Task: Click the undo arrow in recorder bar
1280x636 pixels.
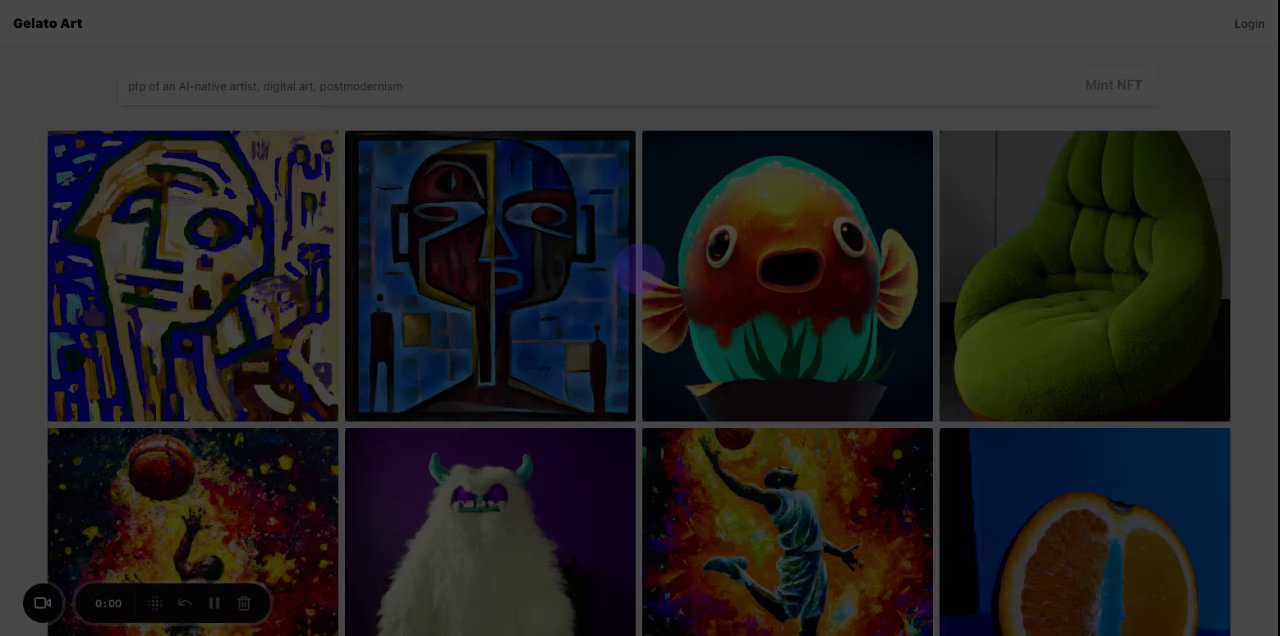Action: [x=185, y=603]
